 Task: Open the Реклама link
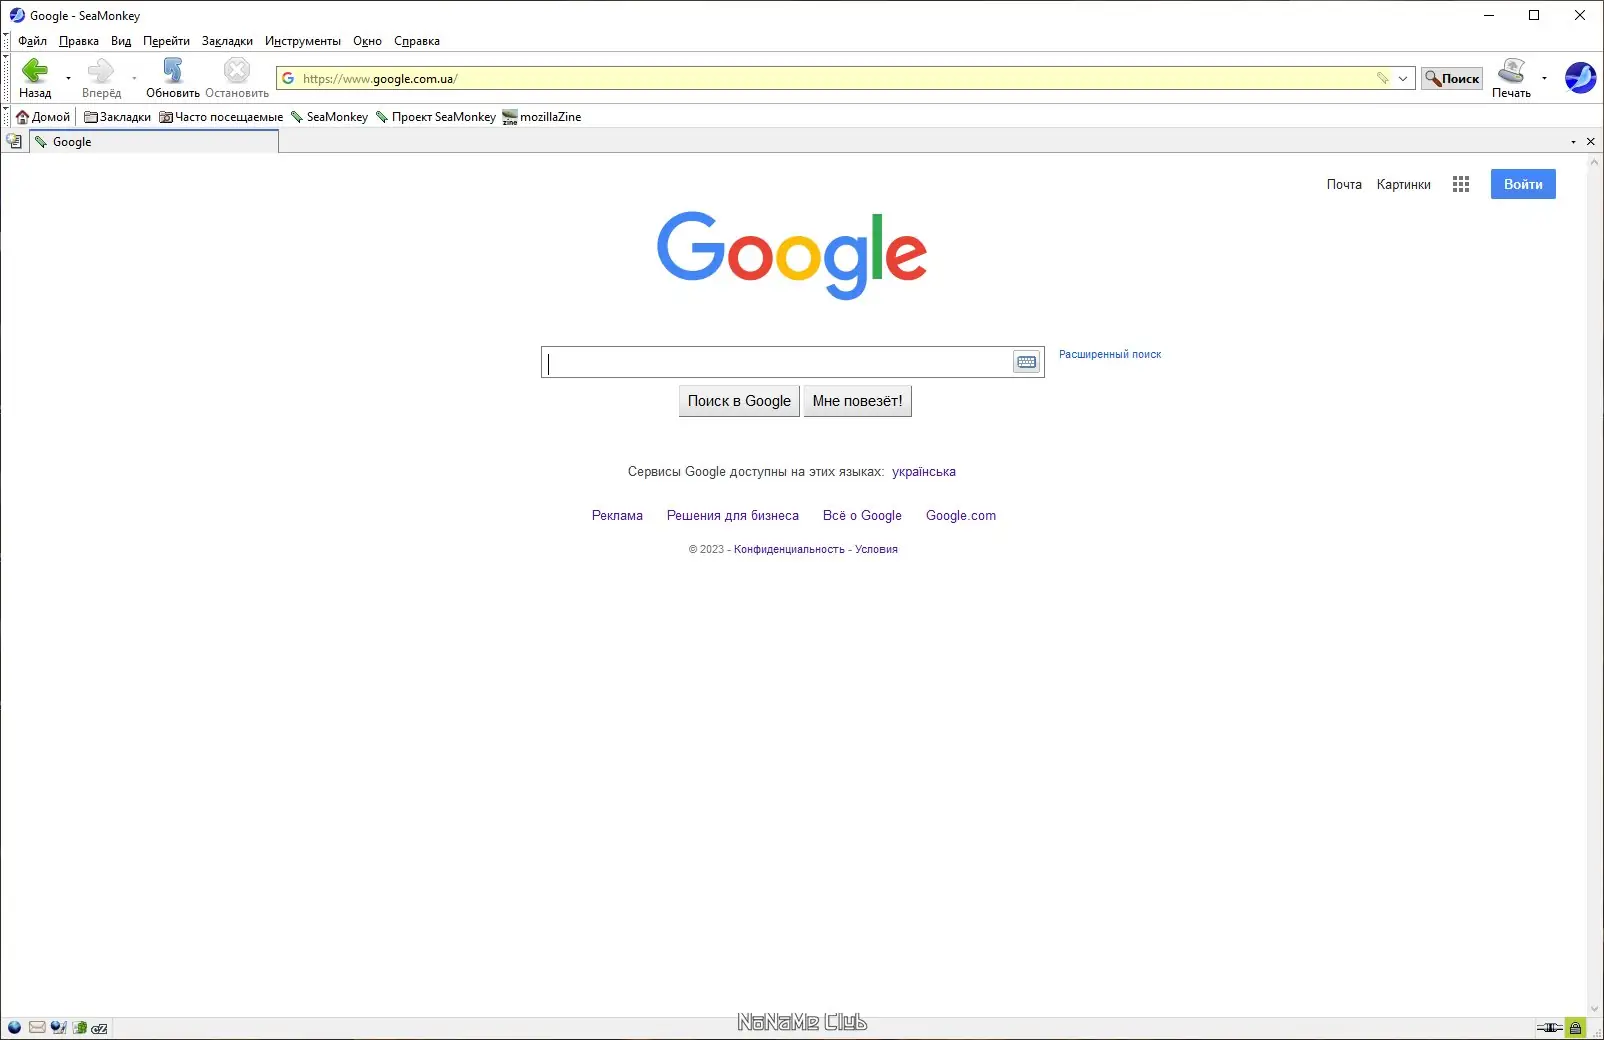(x=617, y=516)
